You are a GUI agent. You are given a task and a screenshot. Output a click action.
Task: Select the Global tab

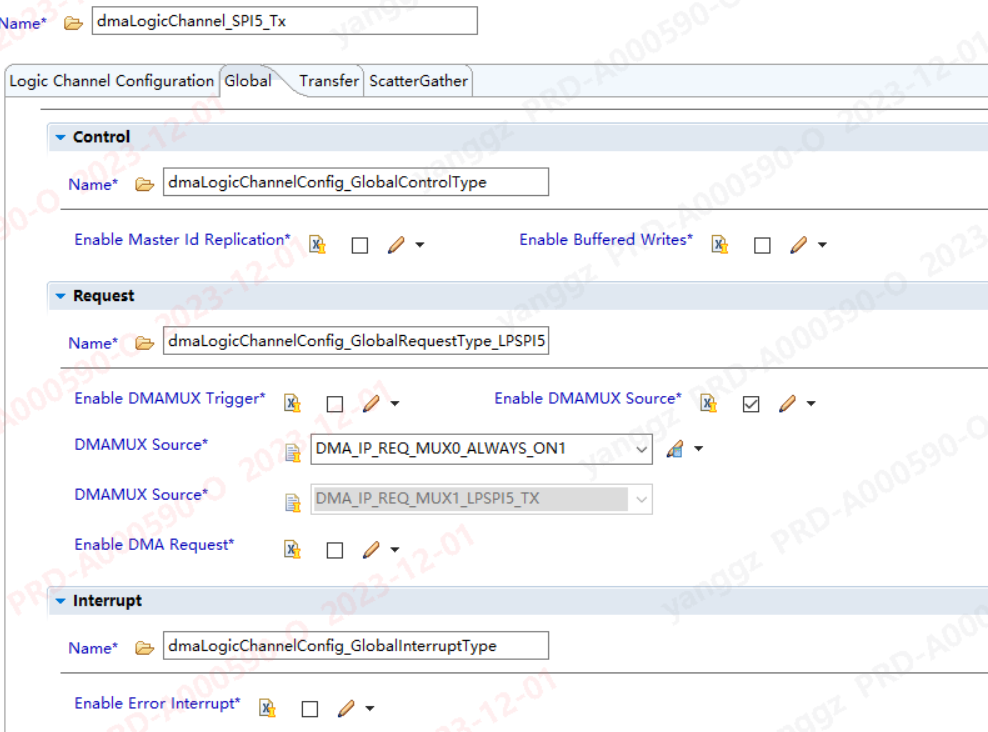pos(248,81)
